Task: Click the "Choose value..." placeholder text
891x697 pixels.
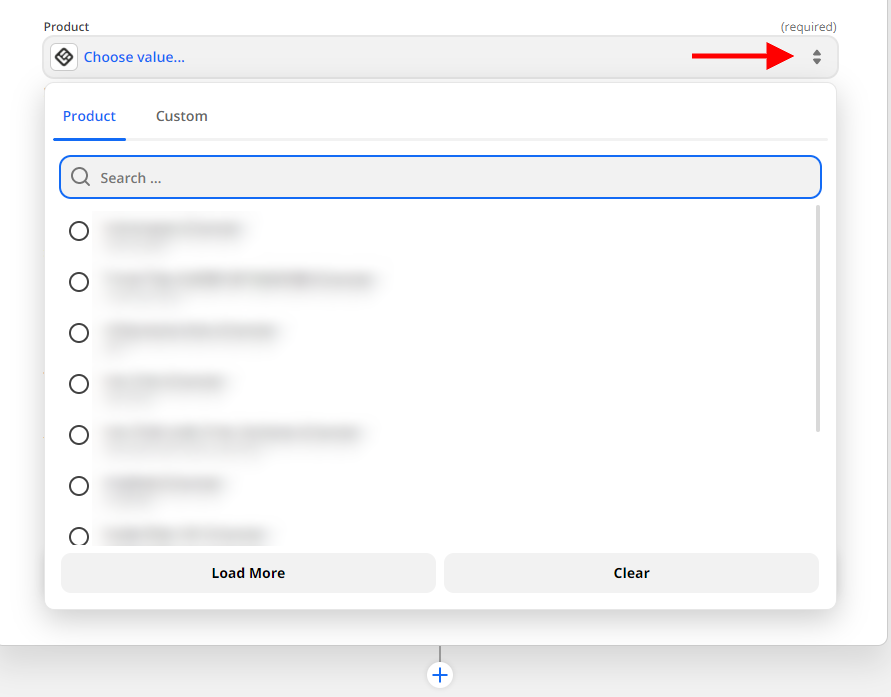Action: pos(135,57)
